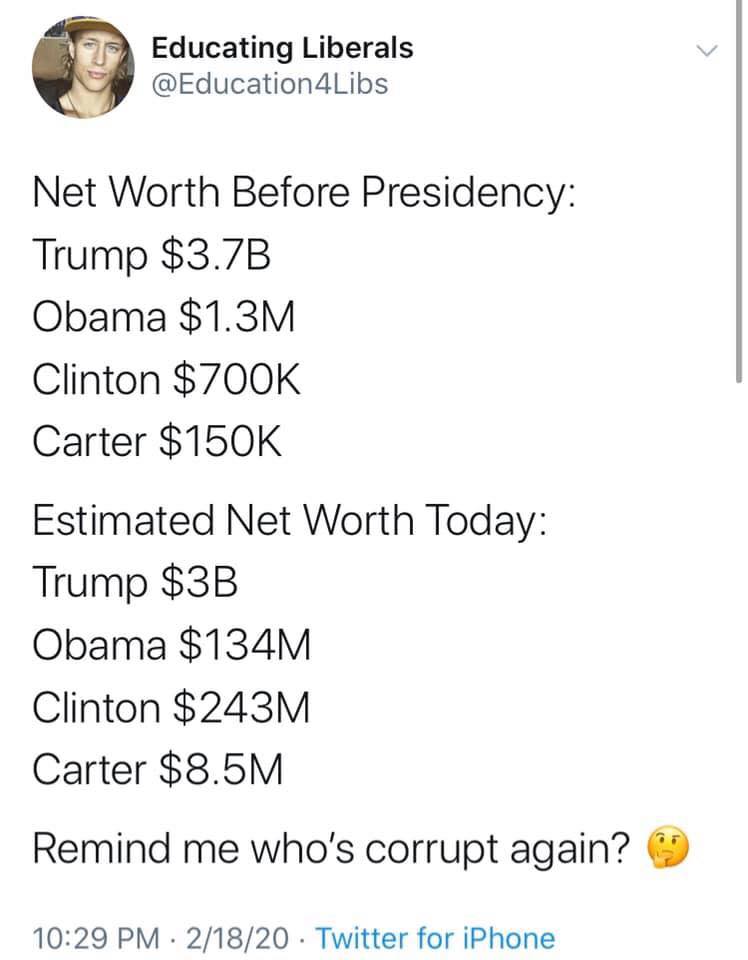The image size is (748, 960).
Task: Click the Obama $134M line
Action: pyautogui.click(x=171, y=645)
